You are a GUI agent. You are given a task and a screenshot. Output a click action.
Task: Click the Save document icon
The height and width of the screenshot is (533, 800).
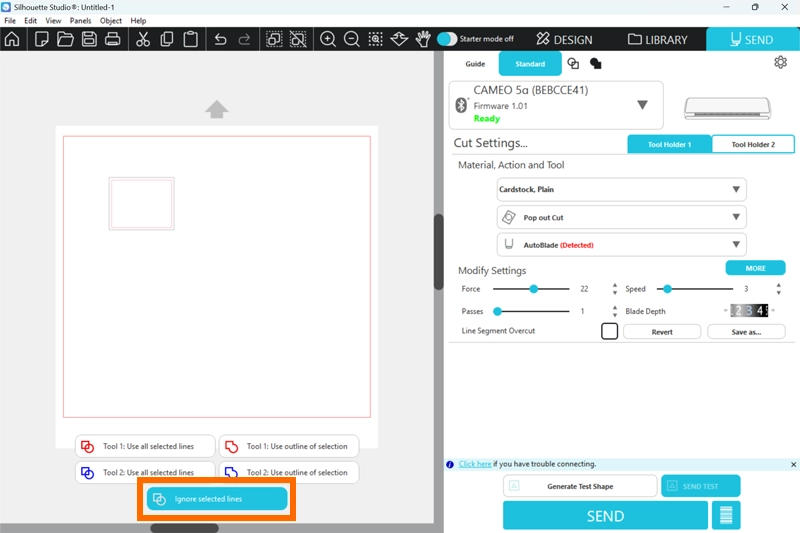click(x=89, y=40)
